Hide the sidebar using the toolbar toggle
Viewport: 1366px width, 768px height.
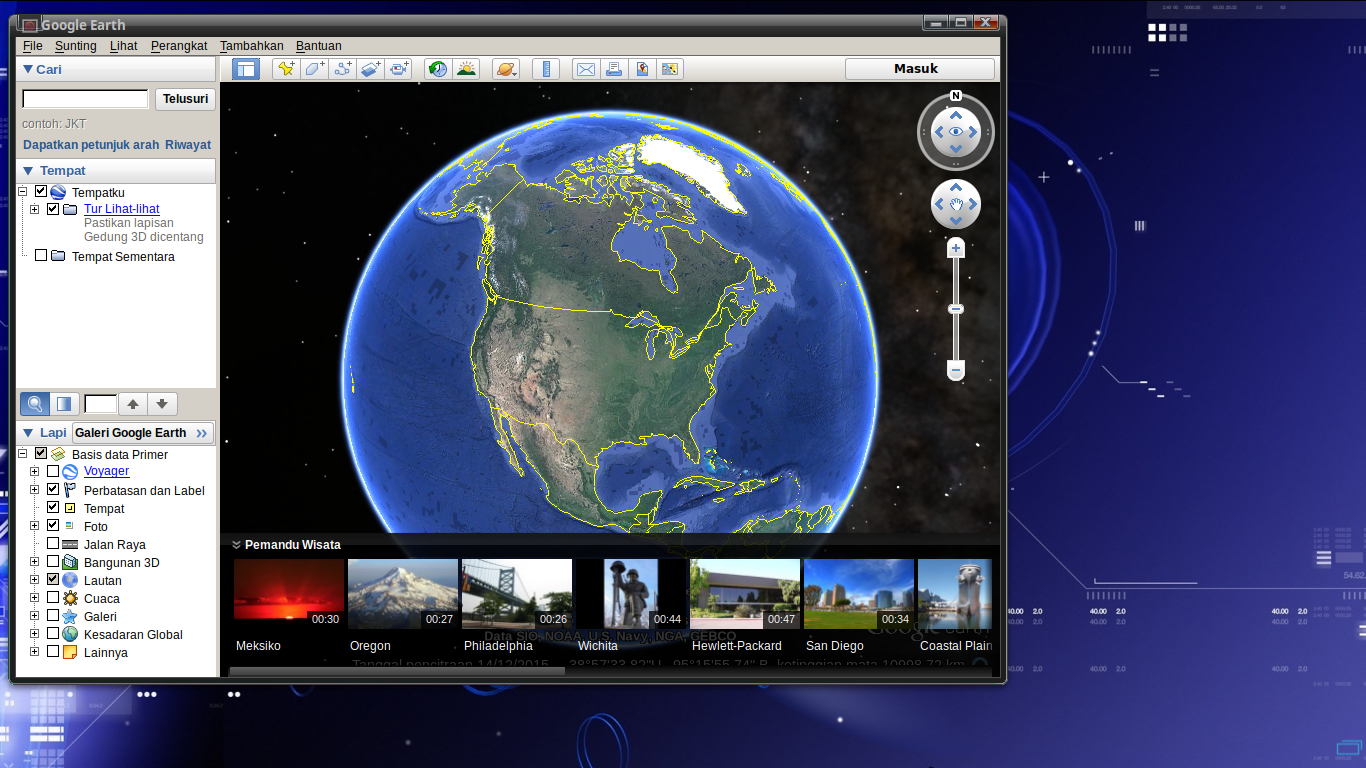pyautogui.click(x=245, y=69)
